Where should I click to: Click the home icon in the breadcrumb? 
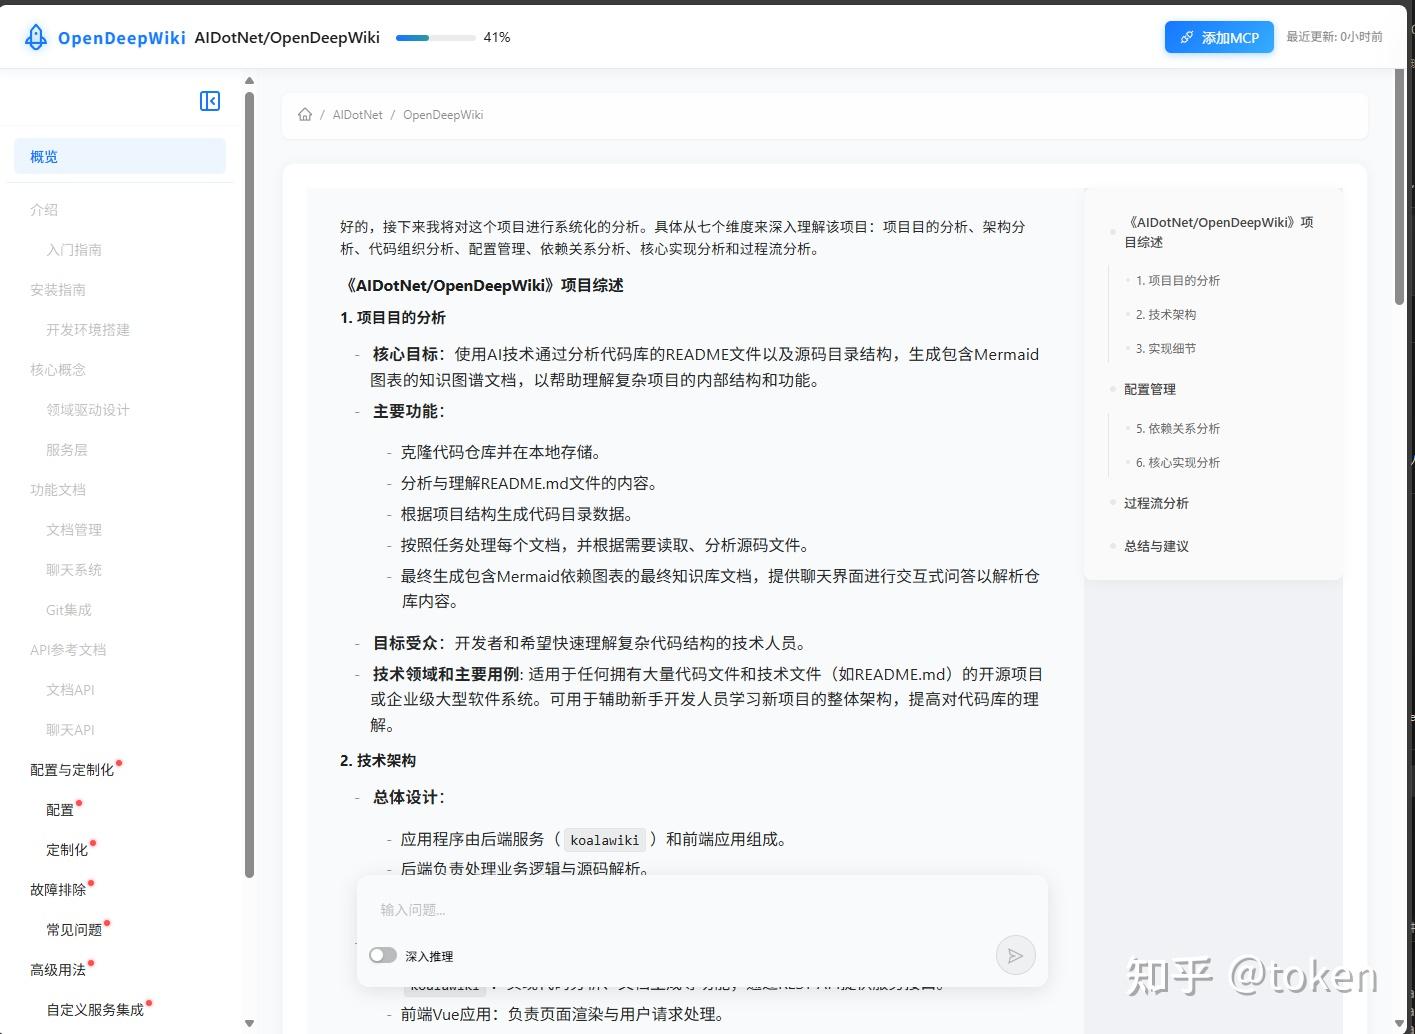(305, 114)
